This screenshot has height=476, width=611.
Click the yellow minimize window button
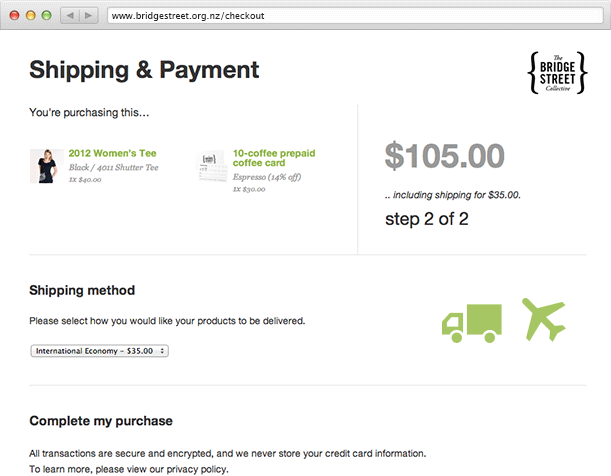[30, 16]
